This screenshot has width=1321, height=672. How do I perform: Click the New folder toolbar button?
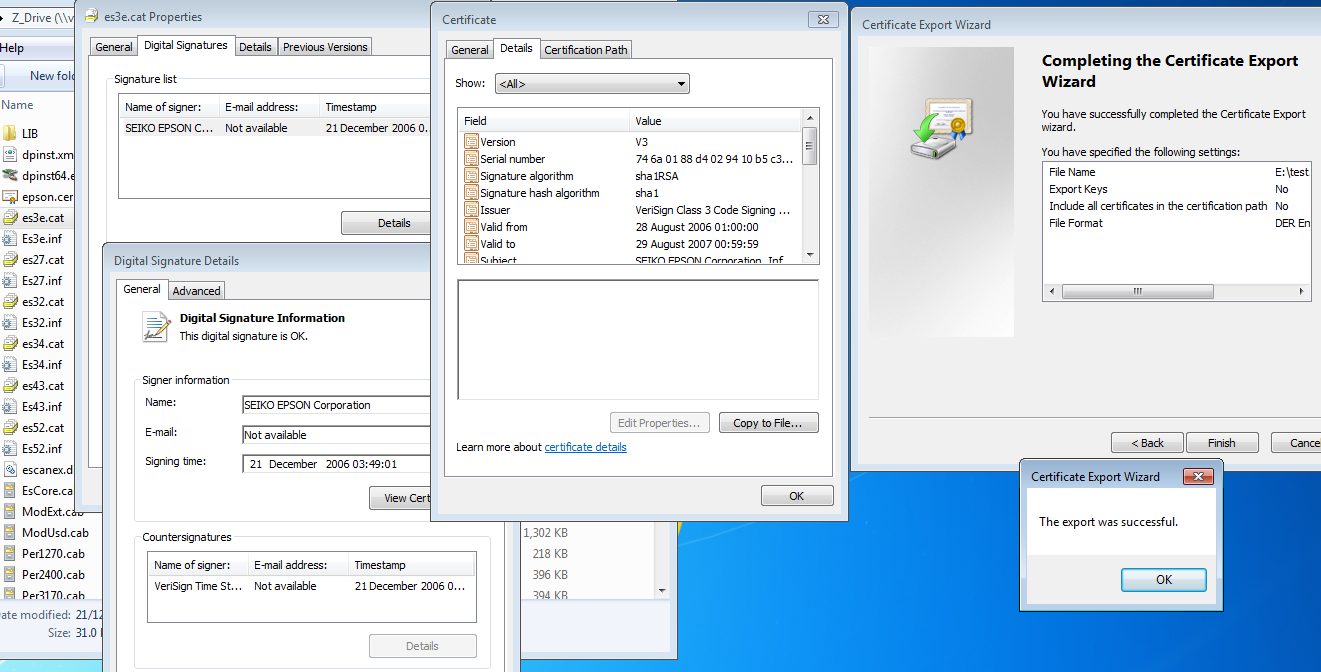51,75
